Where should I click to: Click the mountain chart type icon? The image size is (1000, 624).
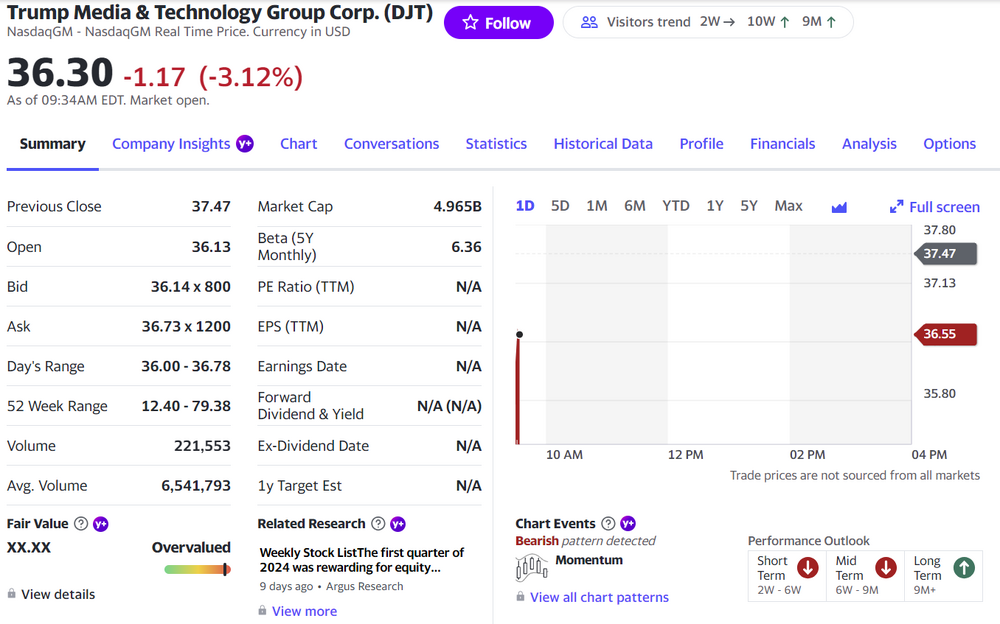tap(839, 207)
